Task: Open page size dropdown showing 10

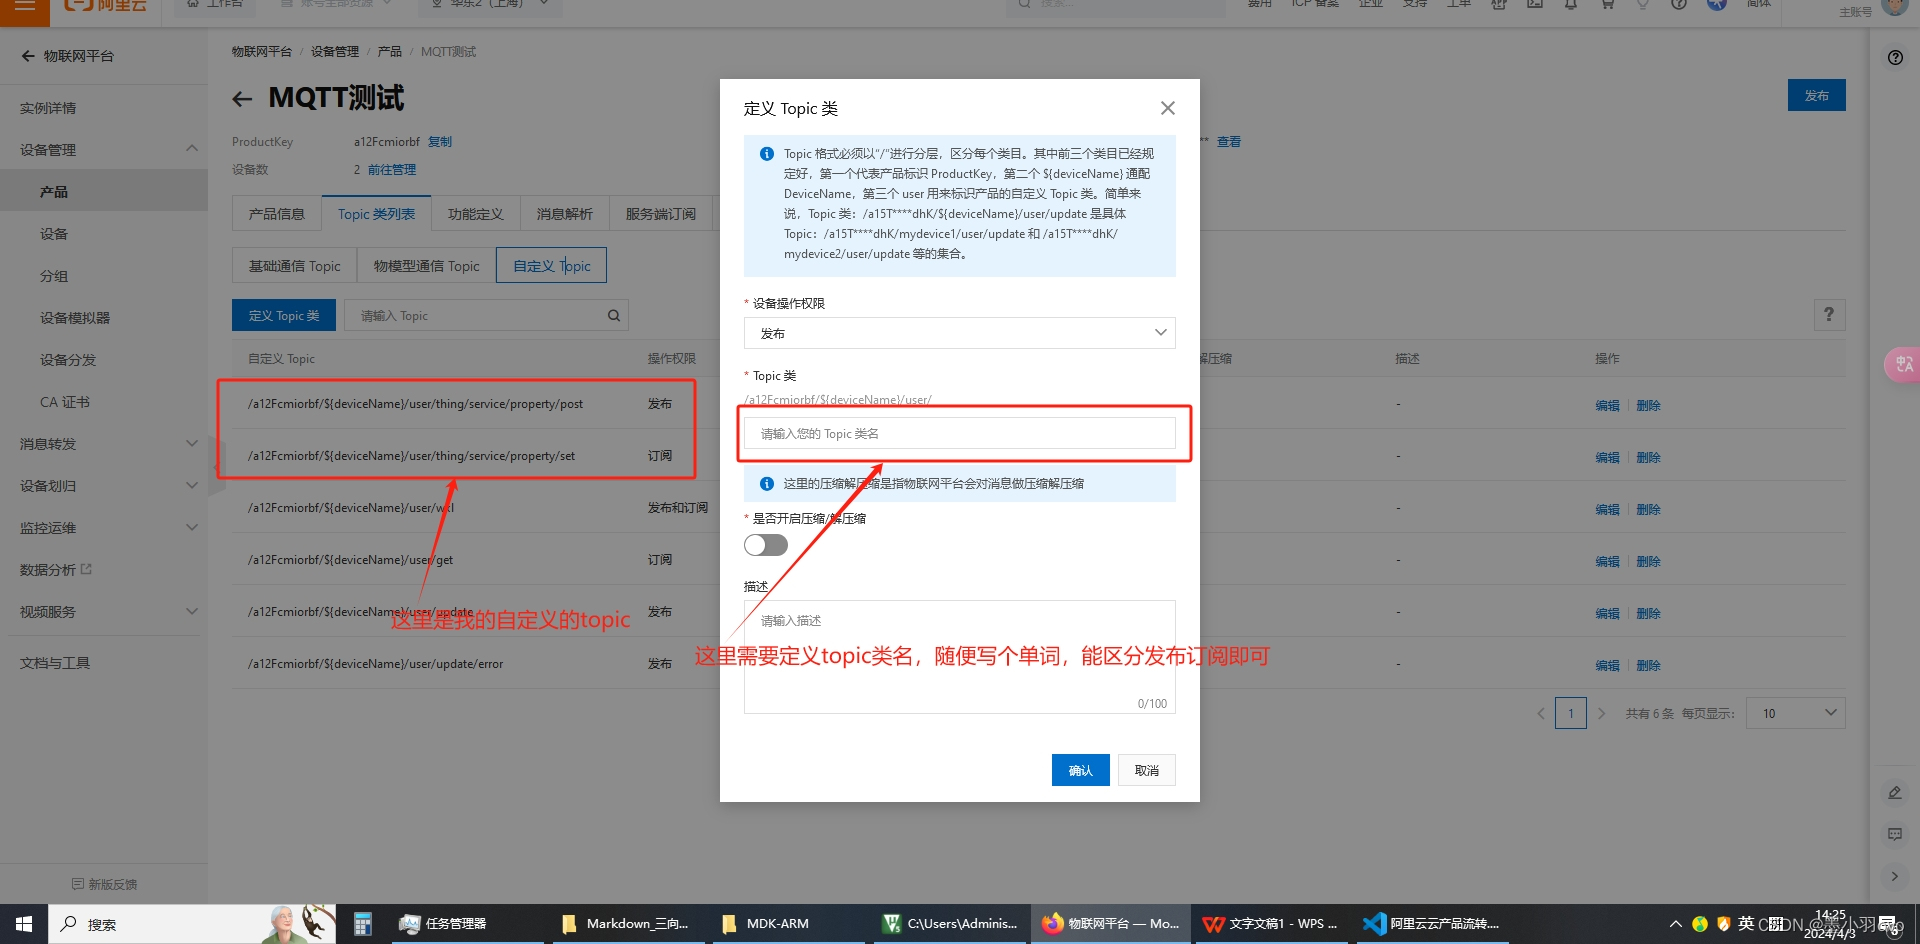Action: 1795,713
